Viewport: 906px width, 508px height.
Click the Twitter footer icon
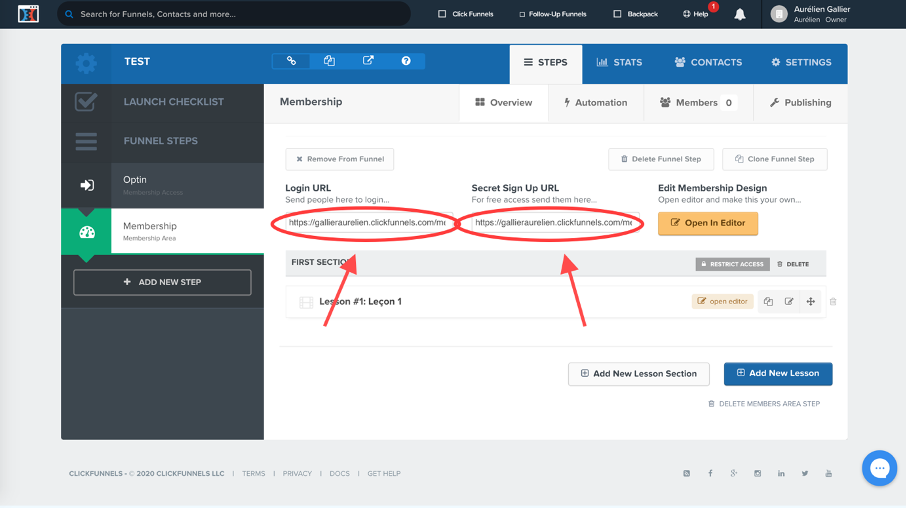pyautogui.click(x=805, y=473)
